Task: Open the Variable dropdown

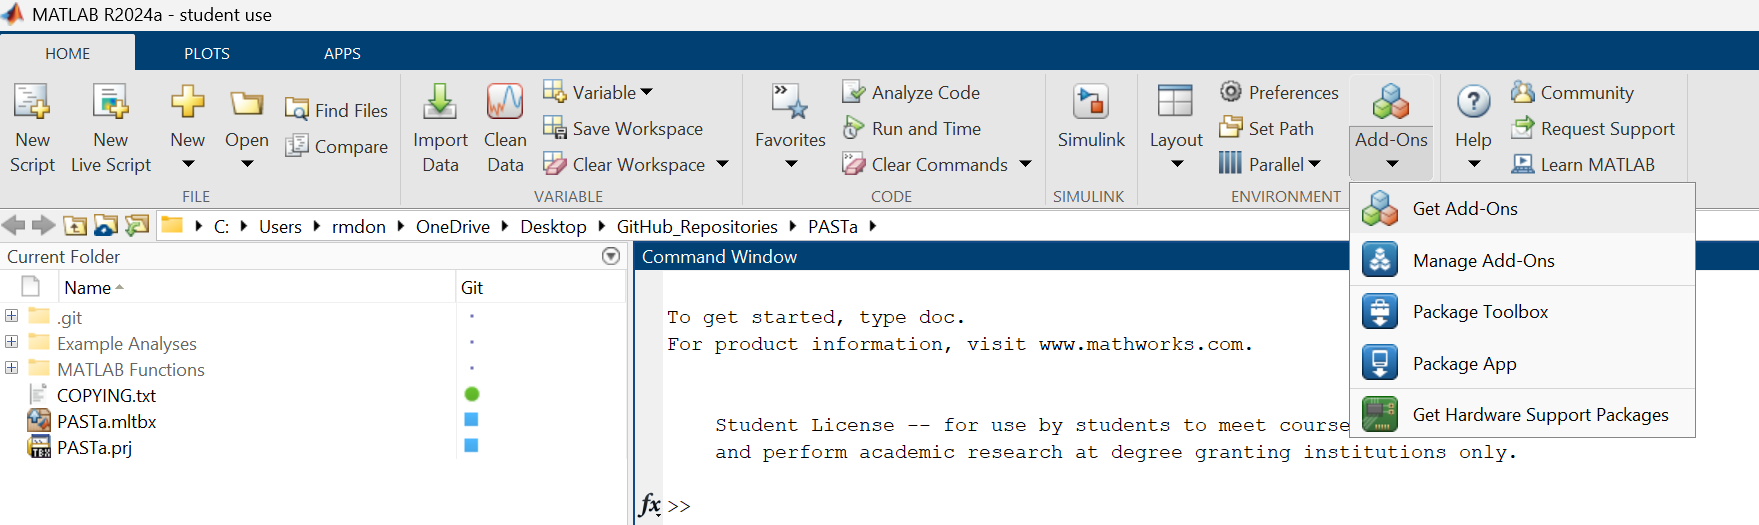Action: 646,92
